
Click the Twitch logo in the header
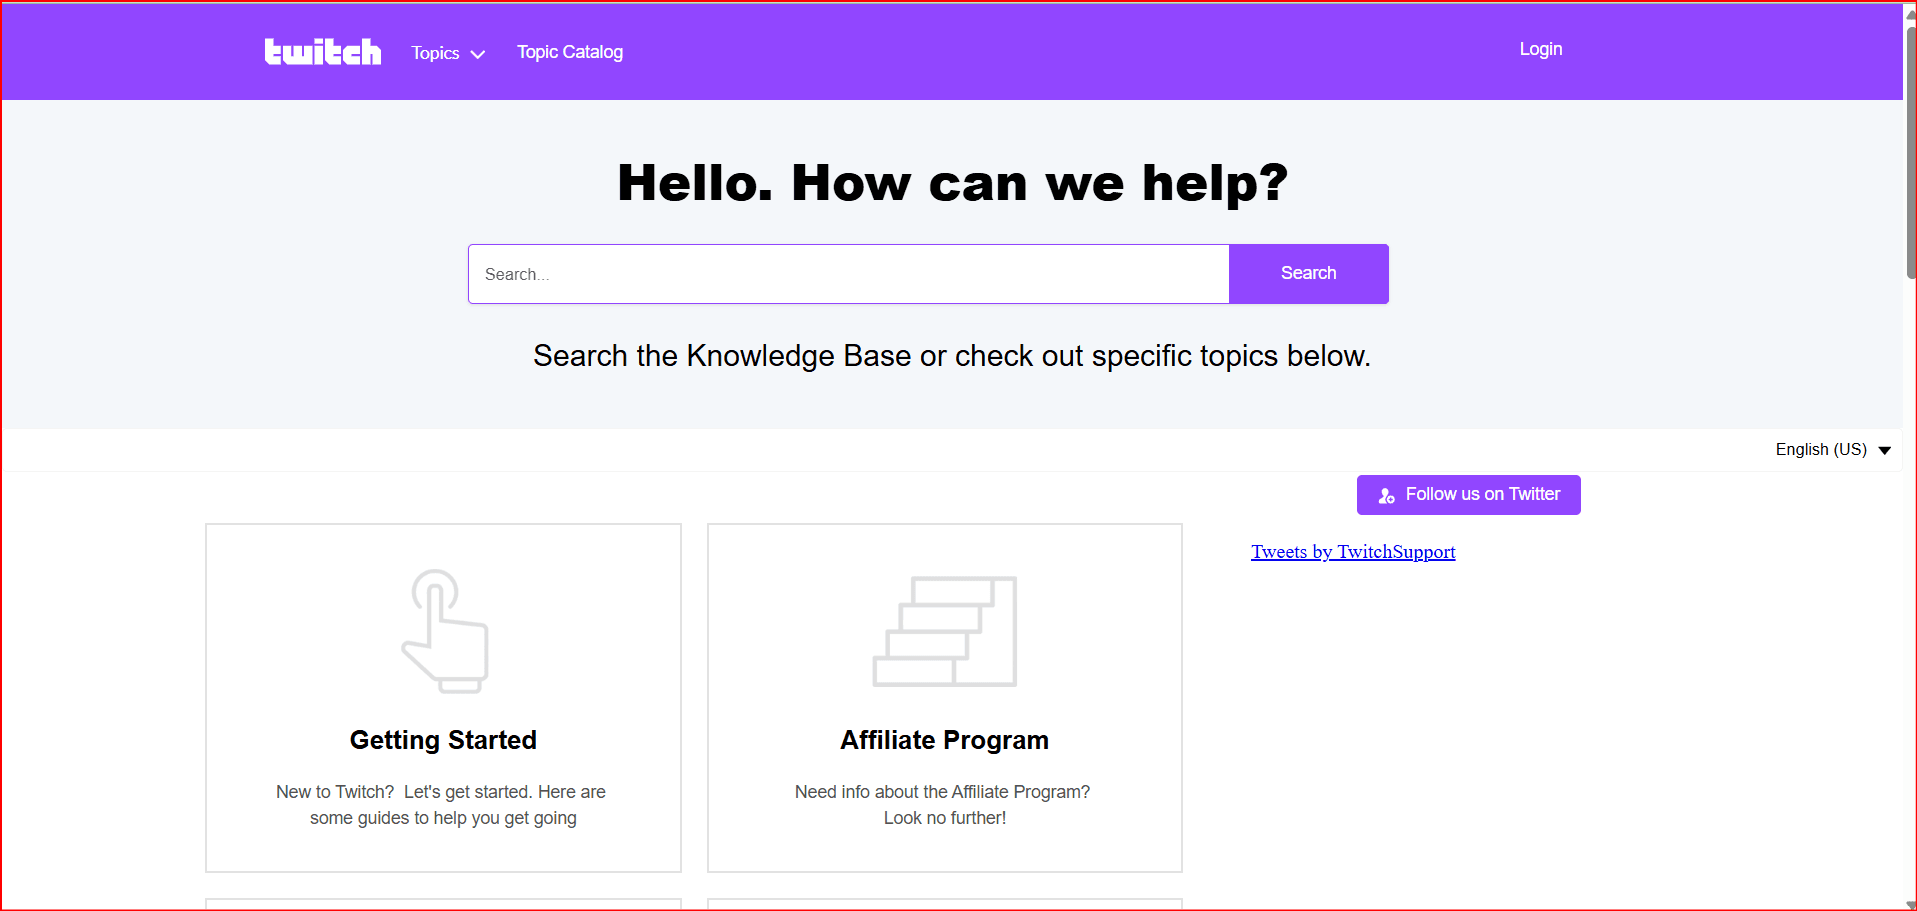point(322,52)
